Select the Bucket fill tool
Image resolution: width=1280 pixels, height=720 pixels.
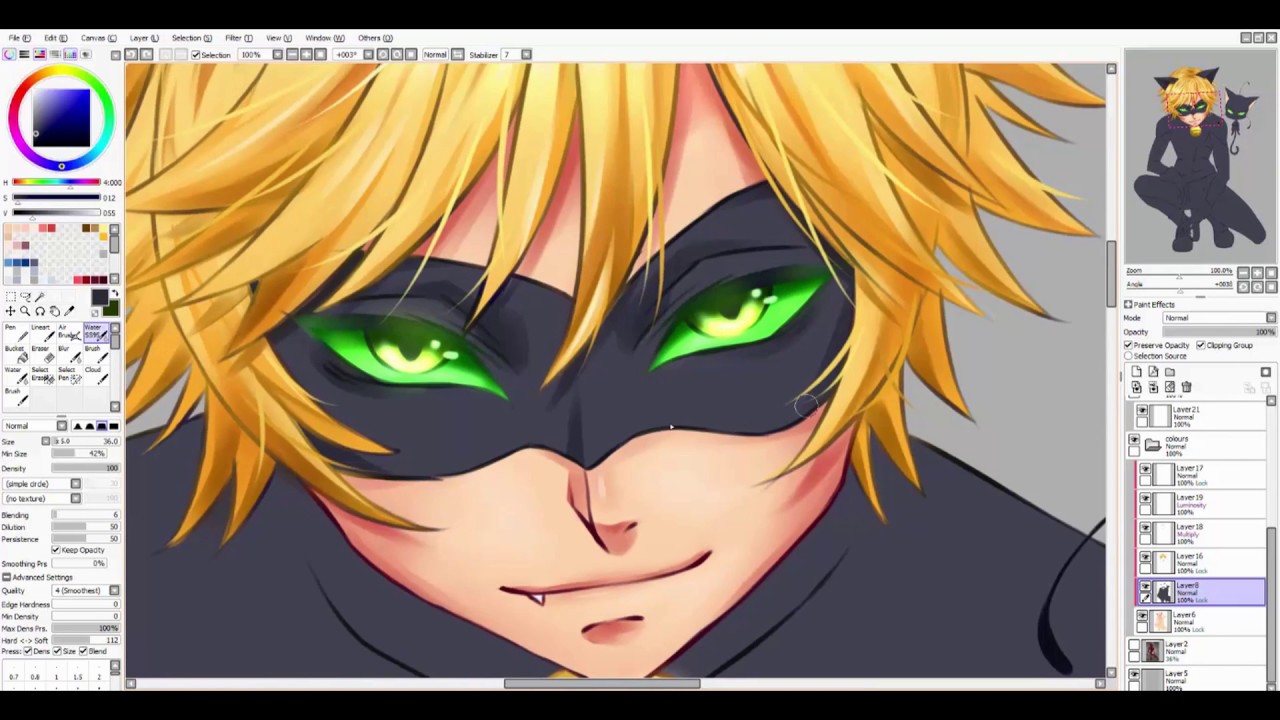tap(16, 354)
